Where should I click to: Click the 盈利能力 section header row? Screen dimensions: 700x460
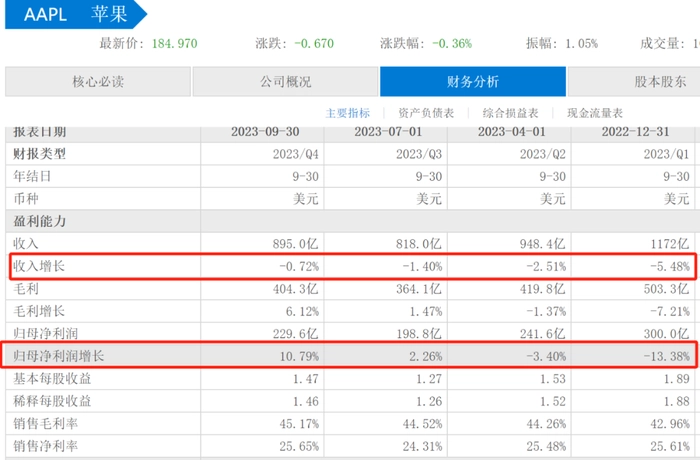click(x=40, y=220)
